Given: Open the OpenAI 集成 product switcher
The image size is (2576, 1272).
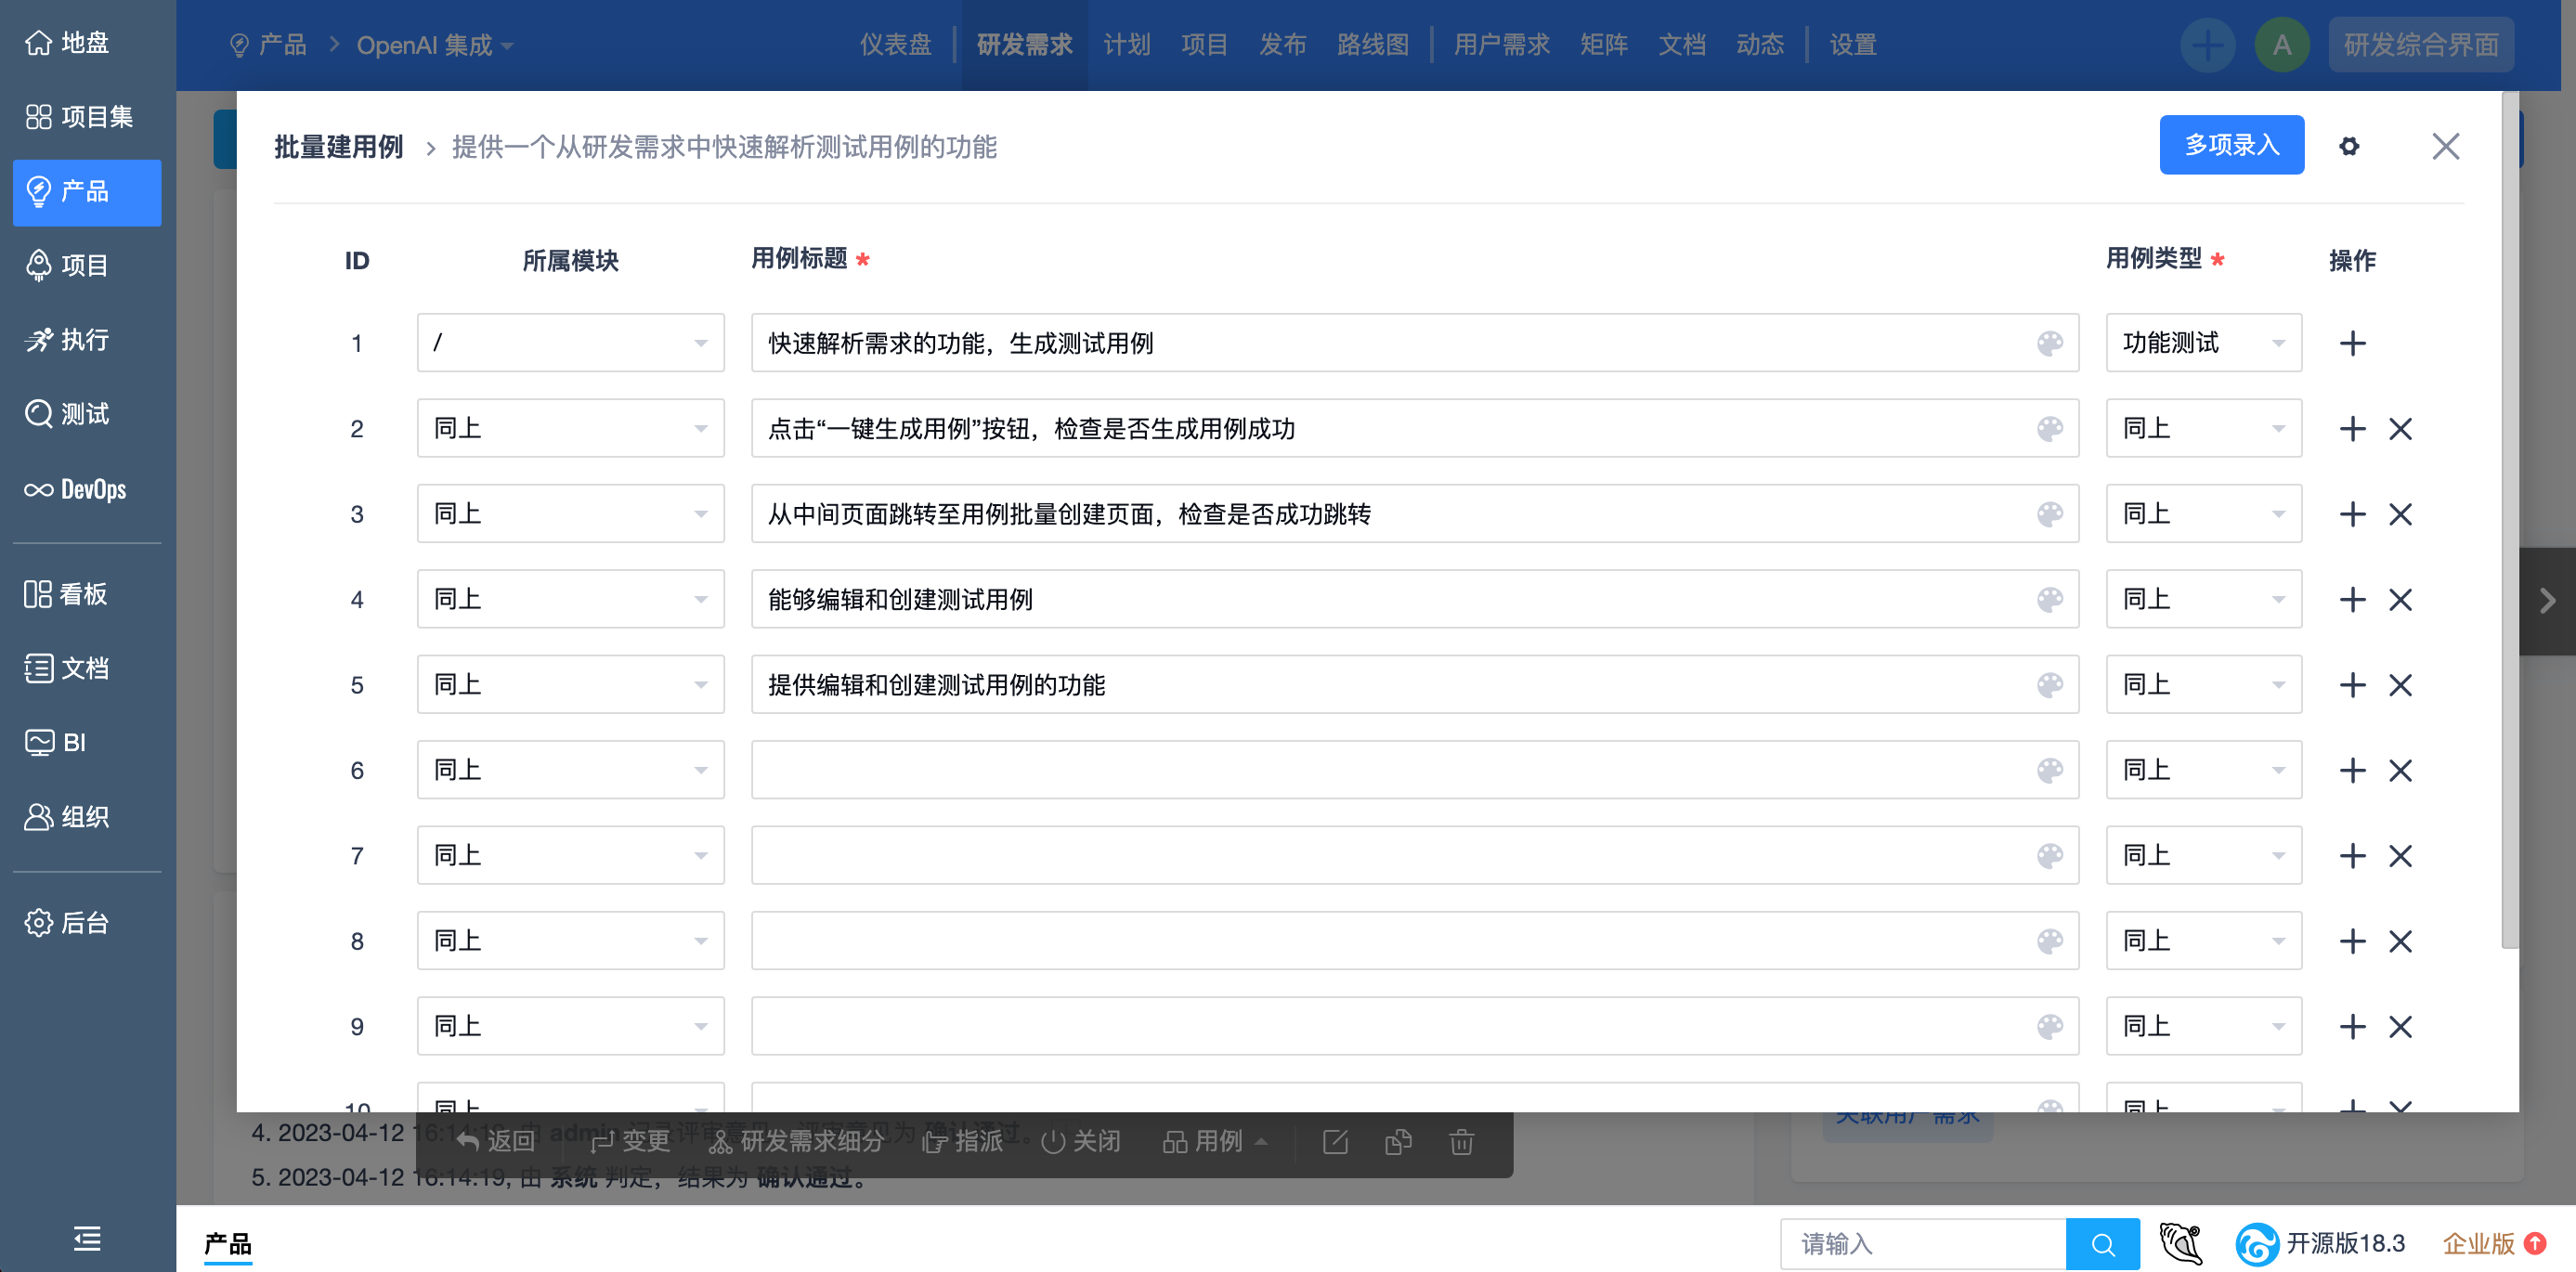Looking at the screenshot, I should click(x=435, y=45).
